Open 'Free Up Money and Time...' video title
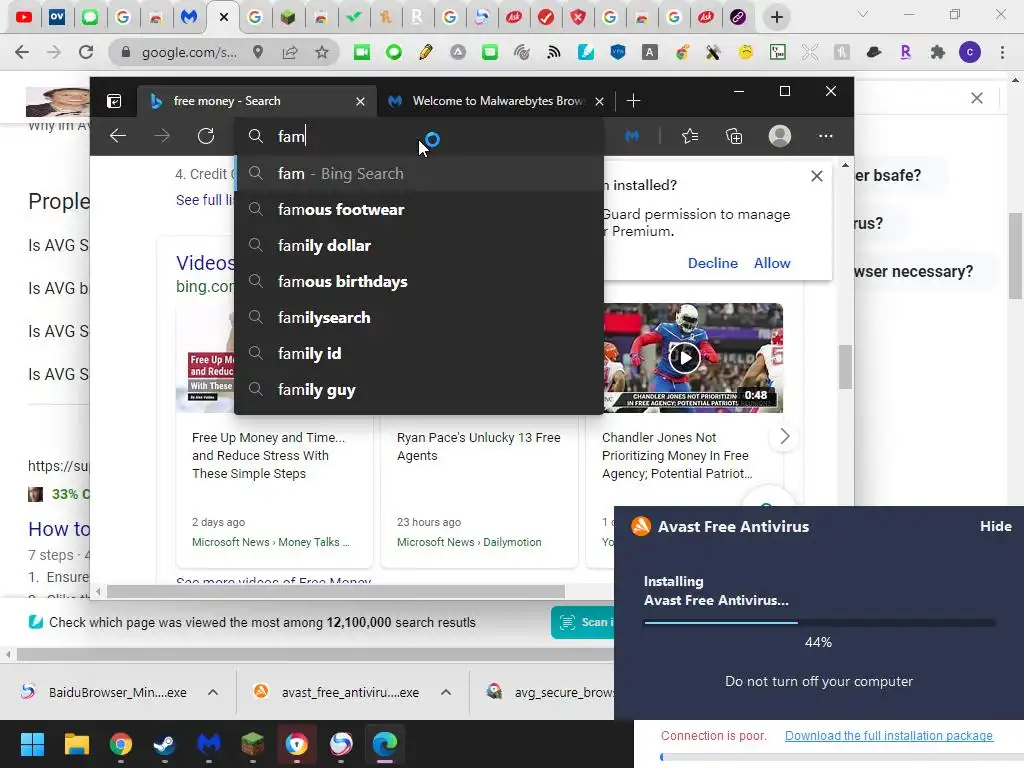Screen dimensions: 1024x768 pyautogui.click(x=268, y=455)
